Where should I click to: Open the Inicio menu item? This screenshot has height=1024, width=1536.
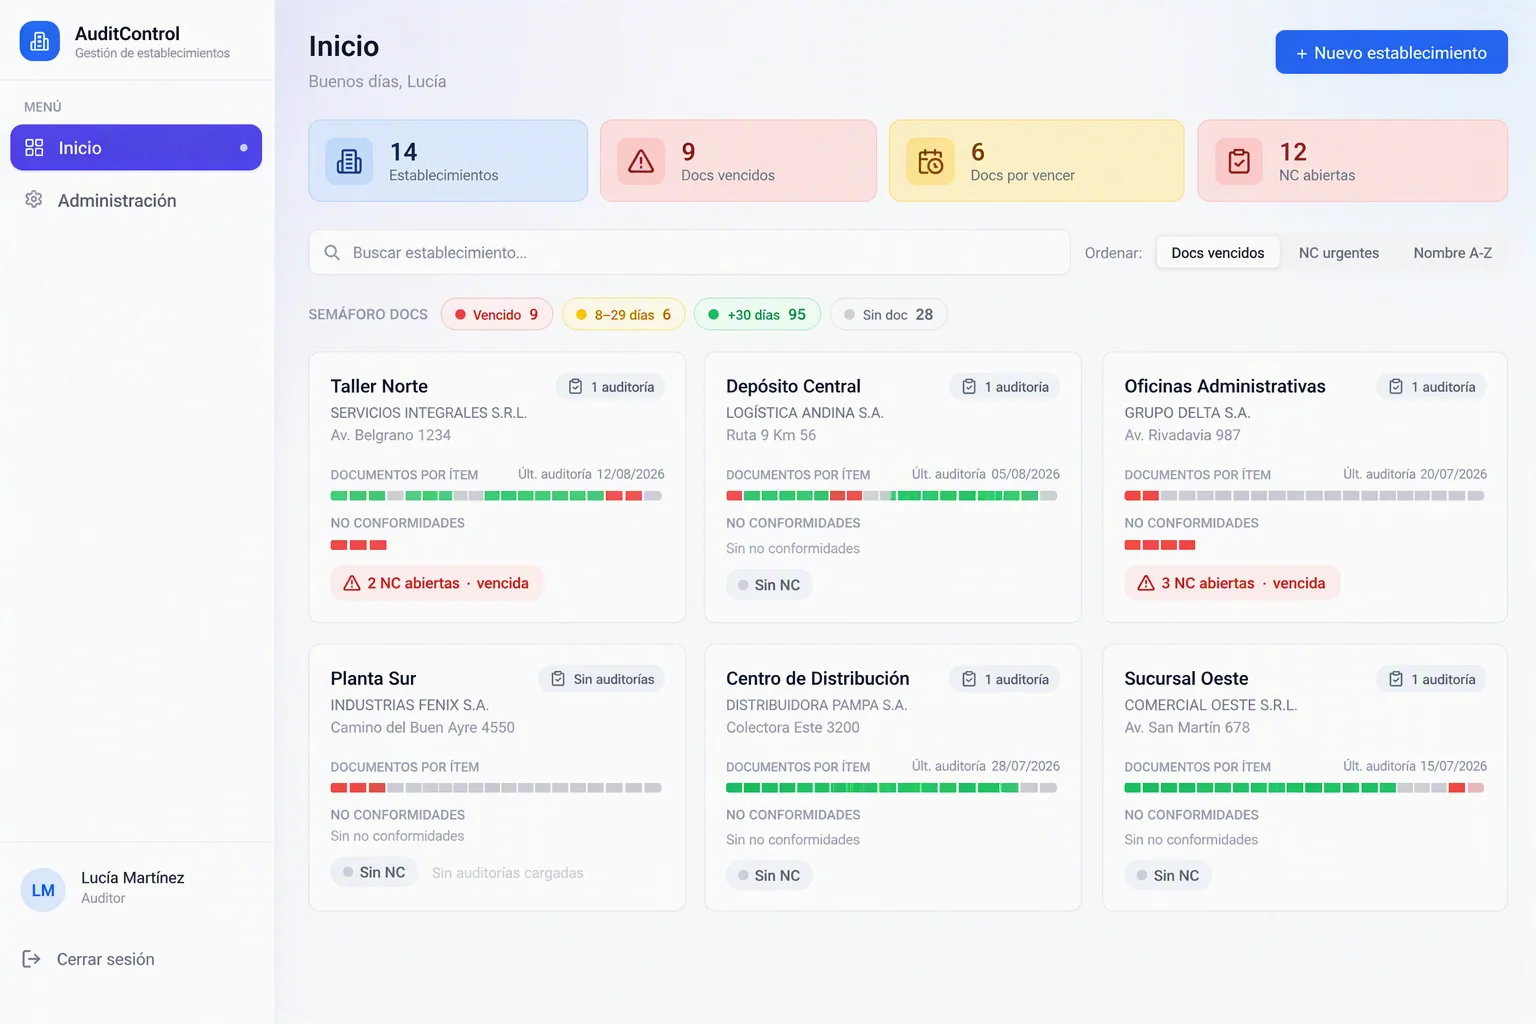[136, 148]
